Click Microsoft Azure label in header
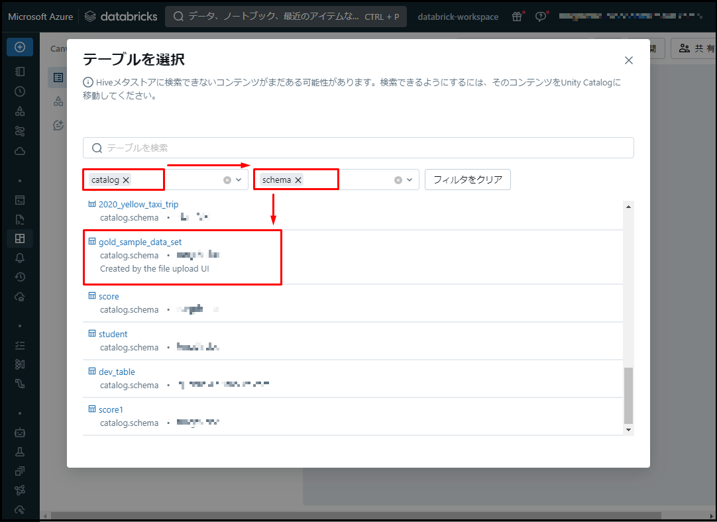 [40, 17]
